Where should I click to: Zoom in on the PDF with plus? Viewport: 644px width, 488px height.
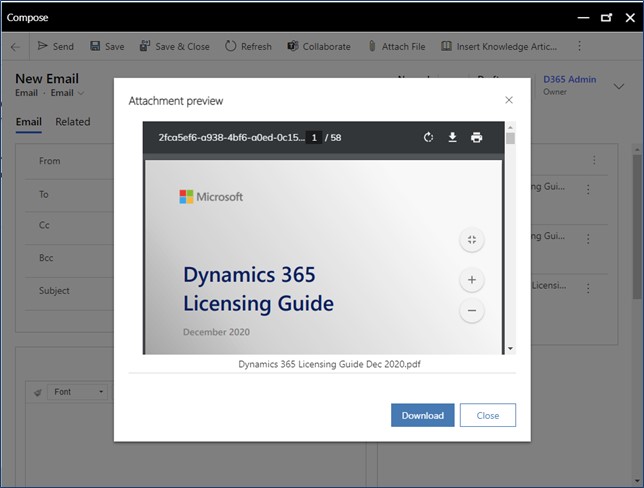coord(472,280)
